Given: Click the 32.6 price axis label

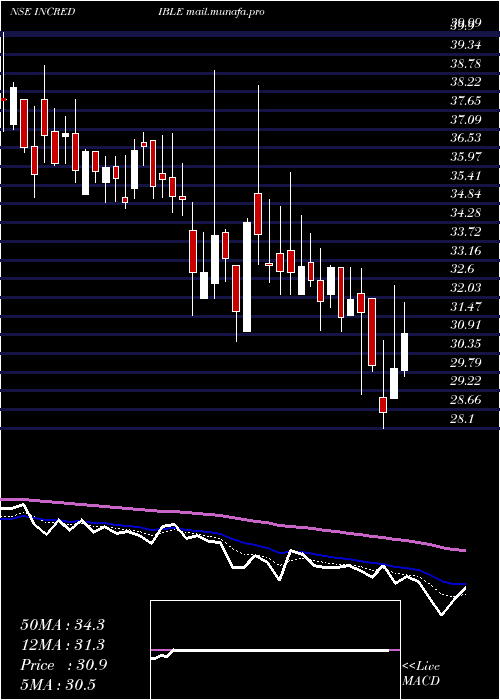Looking at the screenshot, I should (462, 268).
